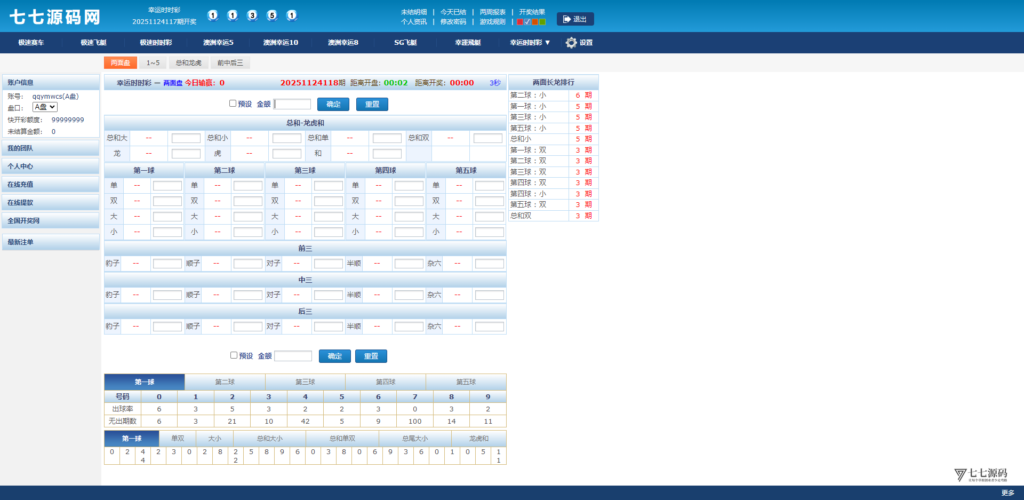Screen dimensions: 1024x500
Task: Open the 幸运飞艇 game
Action: click(468, 42)
